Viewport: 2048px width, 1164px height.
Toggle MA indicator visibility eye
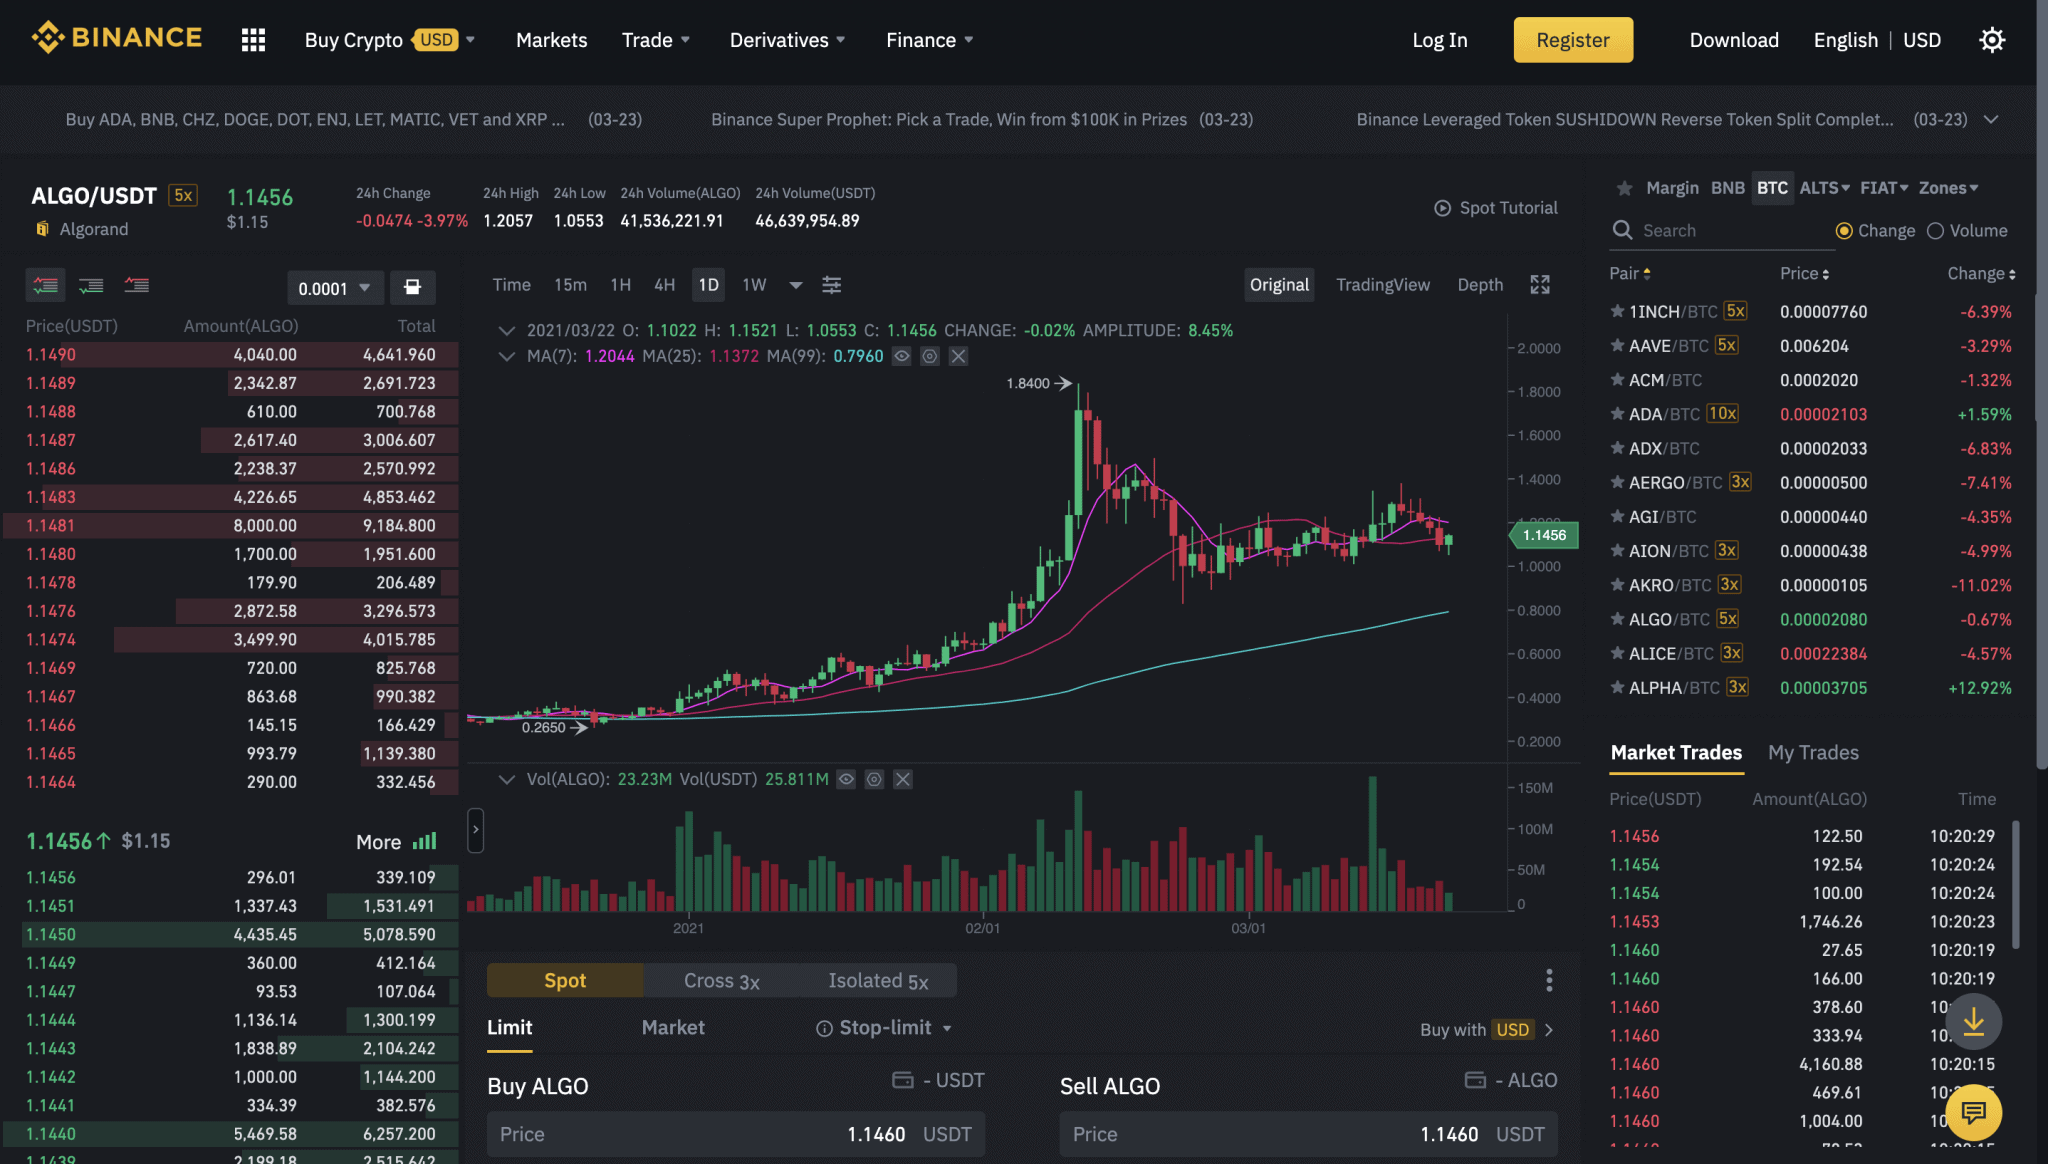click(901, 356)
